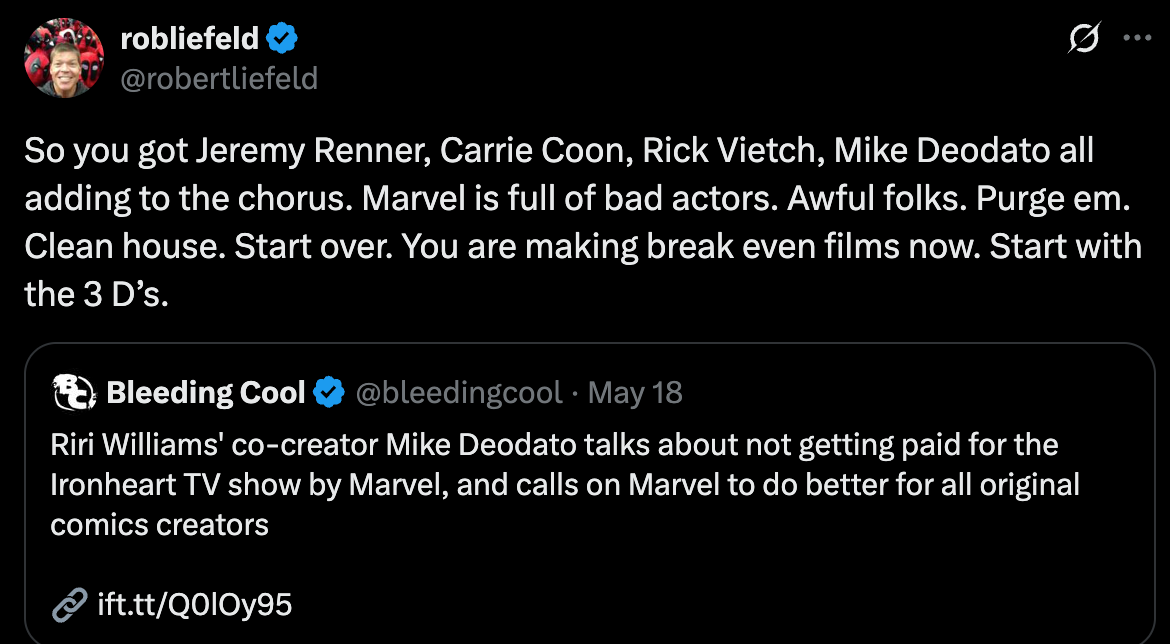Open the robliefeld display name link

click(x=190, y=39)
